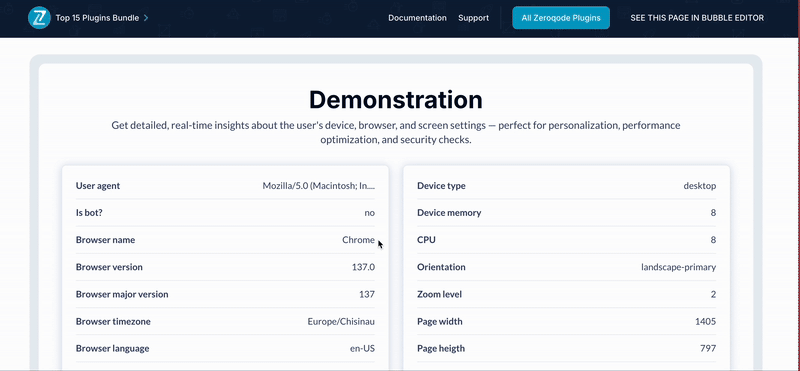Open the Support link
The width and height of the screenshot is (800, 371).
(473, 18)
